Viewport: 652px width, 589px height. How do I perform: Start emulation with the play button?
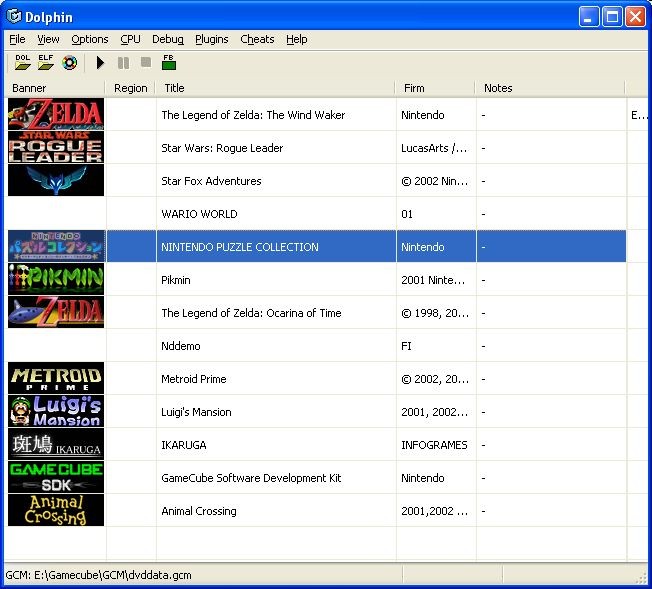coord(100,63)
